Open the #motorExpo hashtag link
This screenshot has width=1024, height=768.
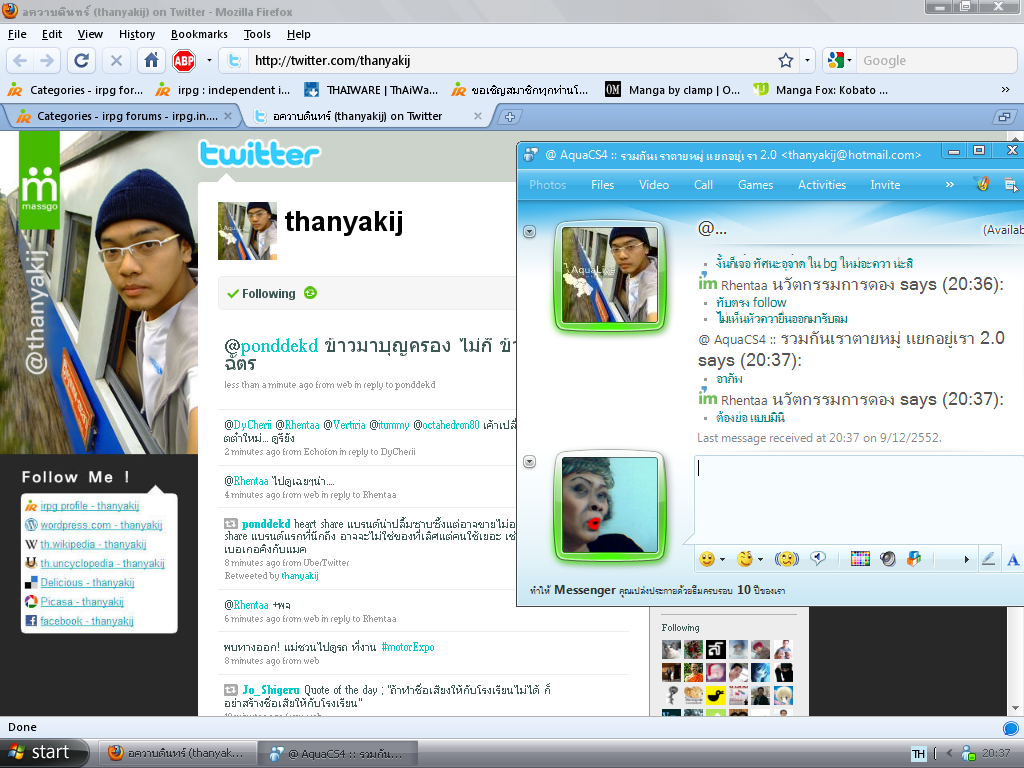(x=408, y=647)
